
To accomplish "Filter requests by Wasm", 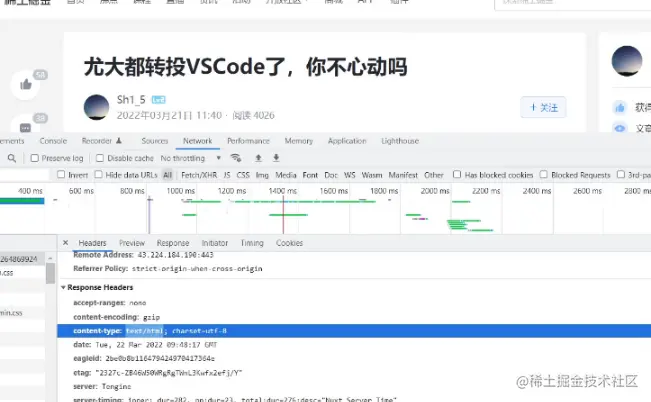I will [372, 175].
